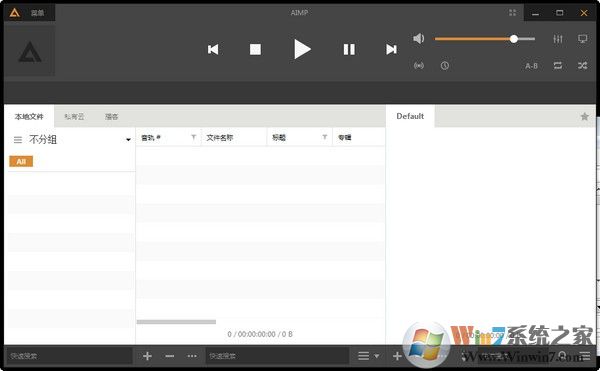Open filter on the title column

coord(324,137)
